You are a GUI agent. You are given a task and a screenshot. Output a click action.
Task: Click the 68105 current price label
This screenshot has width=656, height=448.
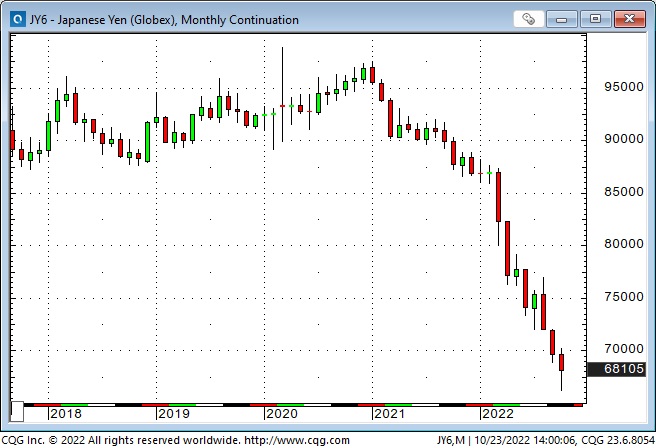tap(616, 369)
